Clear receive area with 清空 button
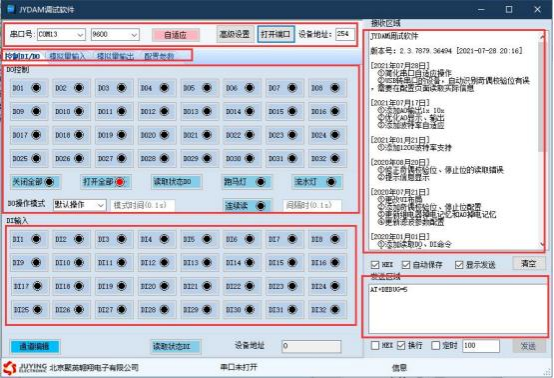Screen dimensions: 554x378 tap(529, 264)
